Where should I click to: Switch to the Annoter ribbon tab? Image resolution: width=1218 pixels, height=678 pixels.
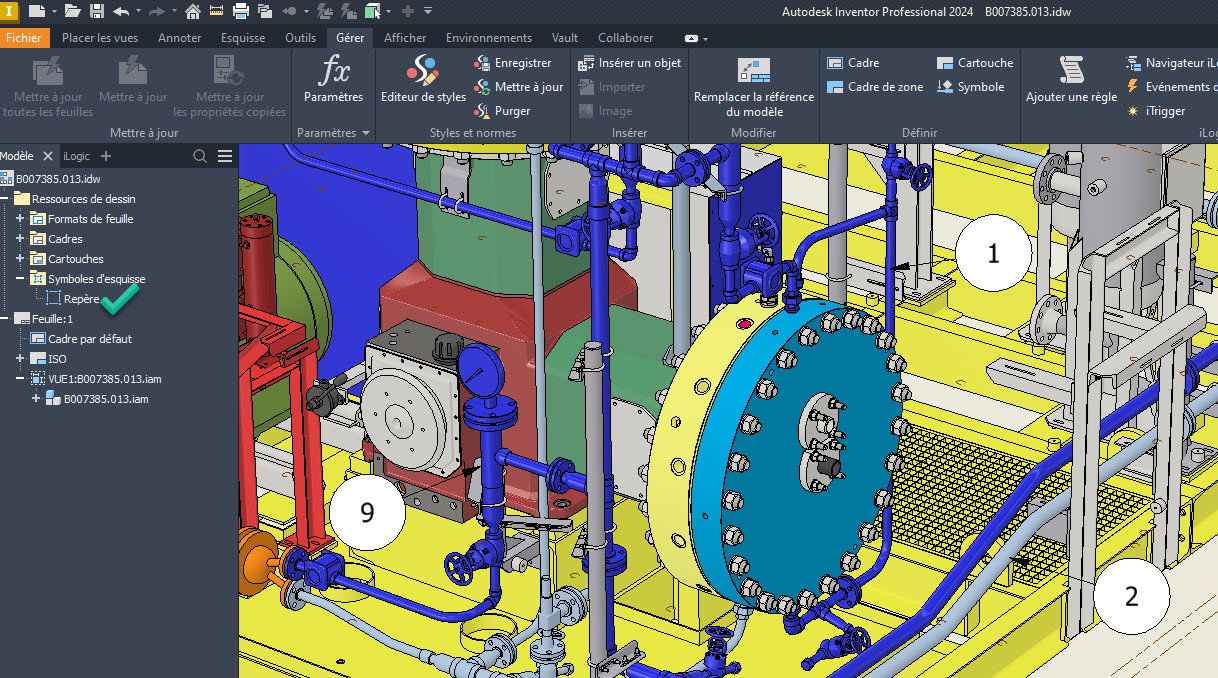coord(180,38)
